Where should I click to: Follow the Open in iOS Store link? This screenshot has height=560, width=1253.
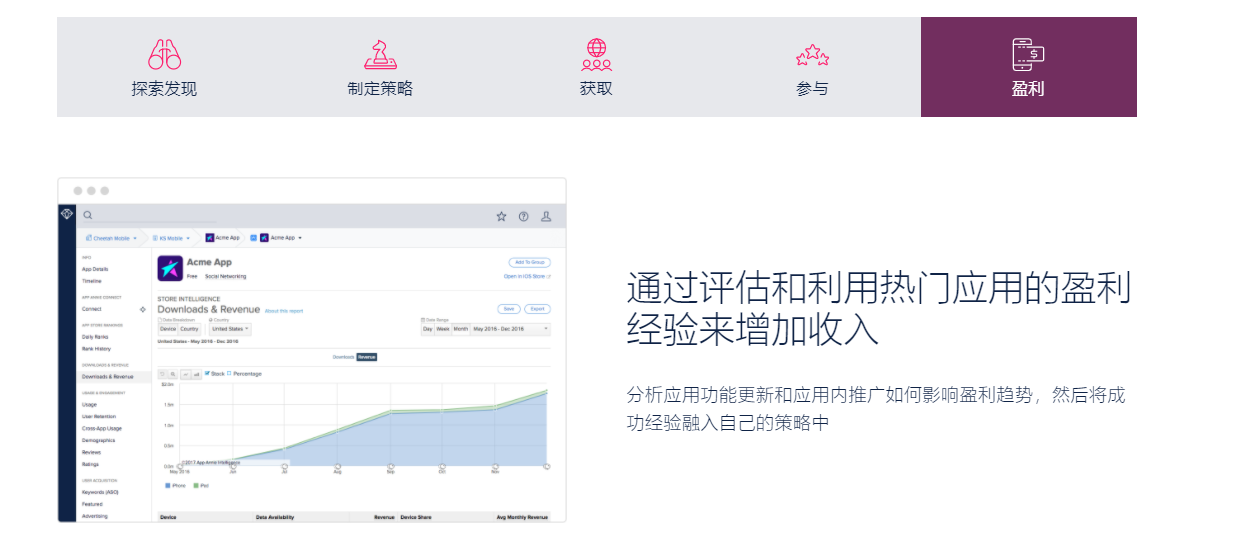pyautogui.click(x=527, y=276)
